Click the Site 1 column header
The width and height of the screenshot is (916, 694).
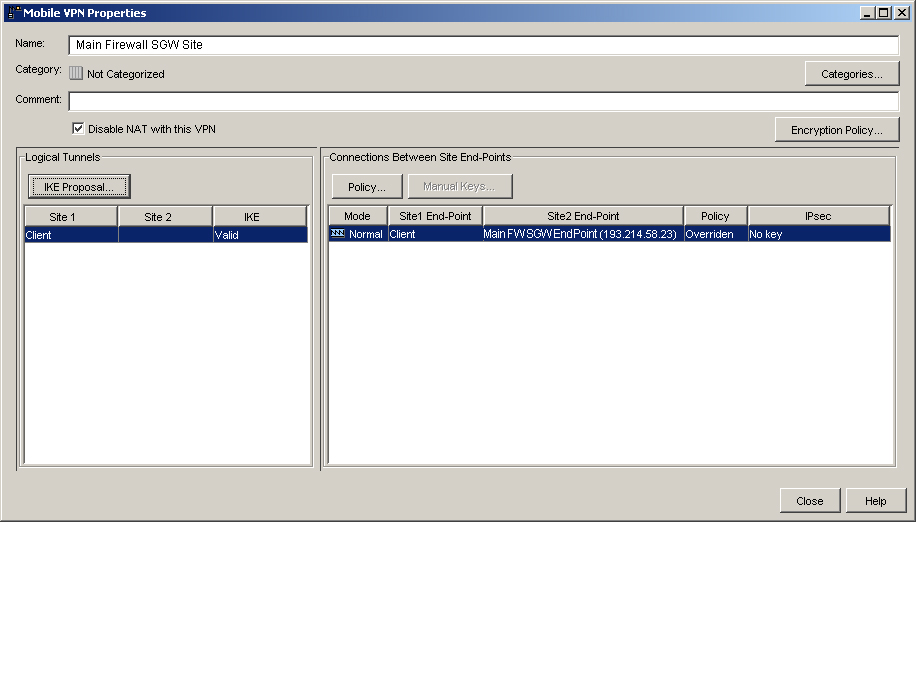tap(71, 217)
